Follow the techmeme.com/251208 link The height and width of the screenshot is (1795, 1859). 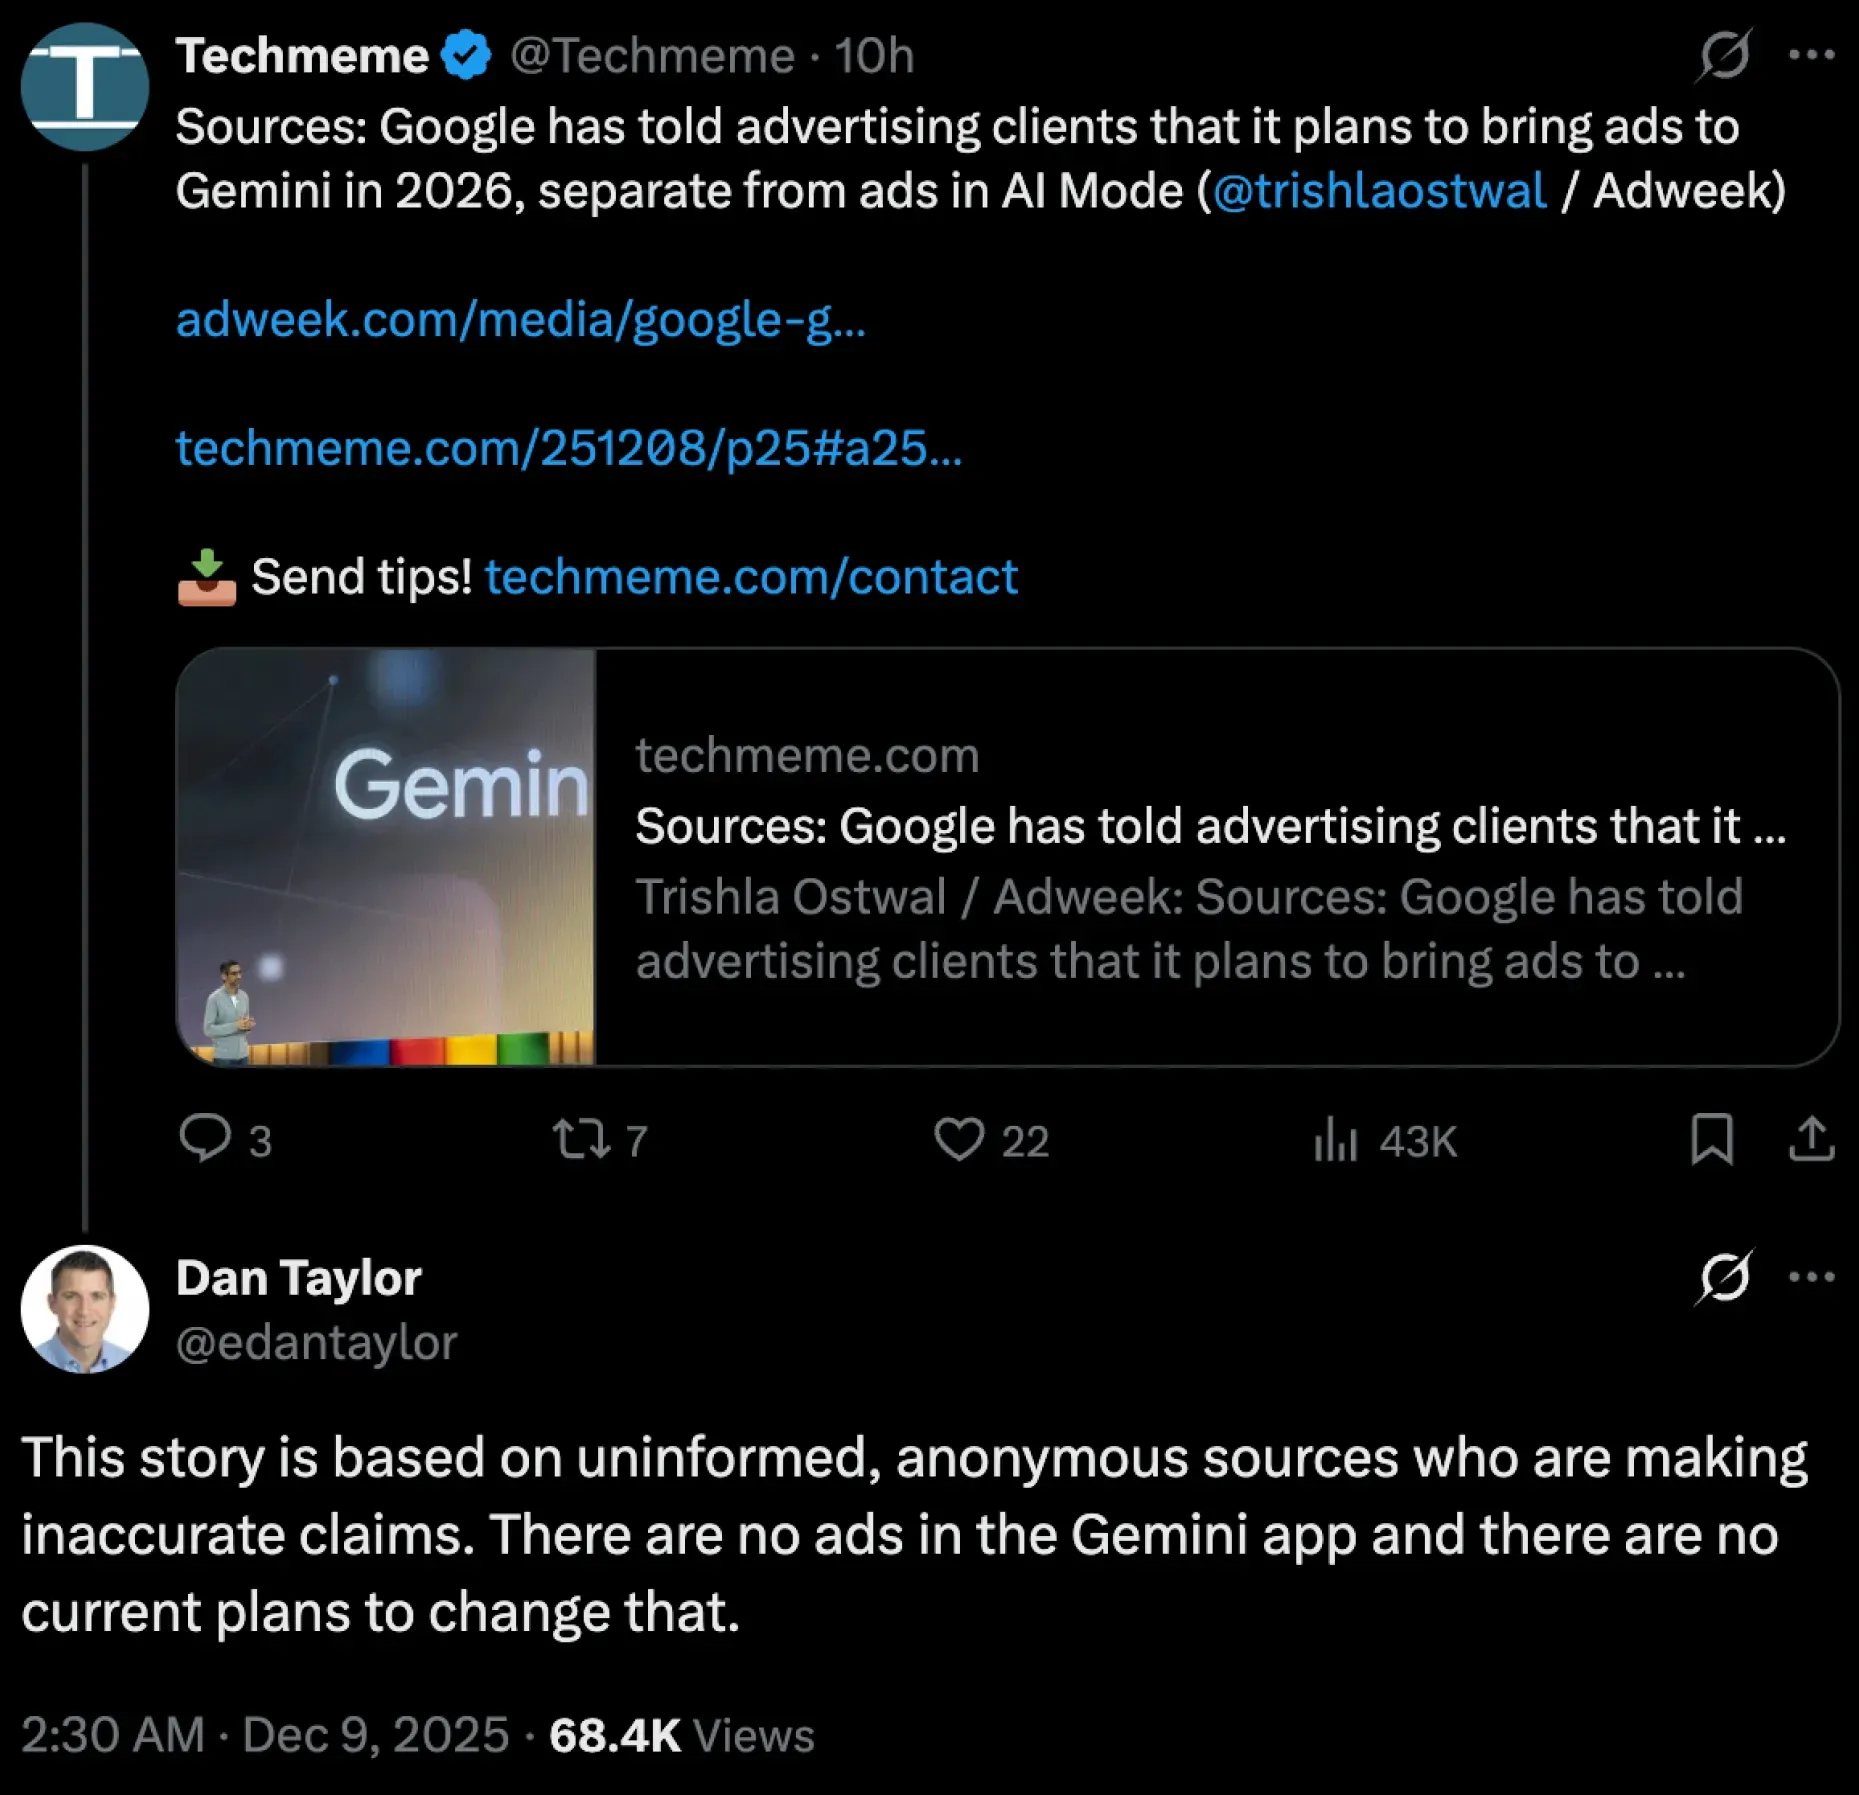coord(568,448)
